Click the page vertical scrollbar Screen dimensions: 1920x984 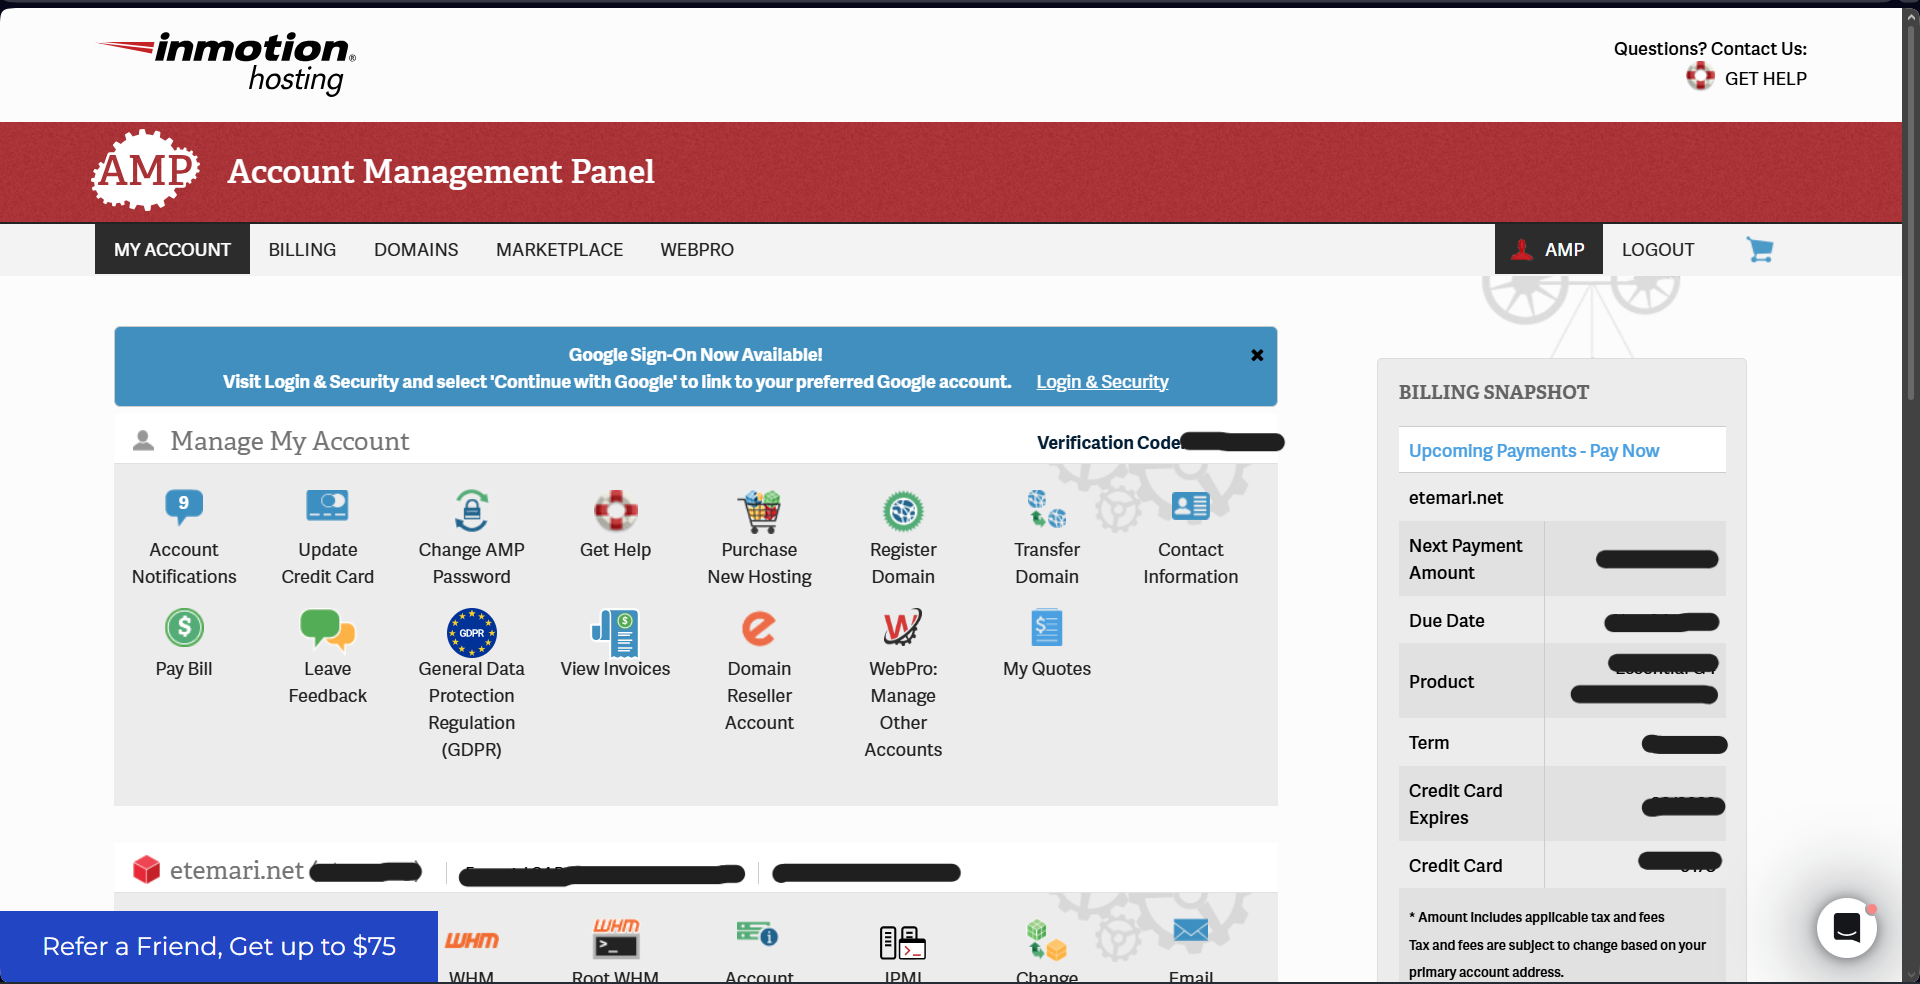point(1911,214)
